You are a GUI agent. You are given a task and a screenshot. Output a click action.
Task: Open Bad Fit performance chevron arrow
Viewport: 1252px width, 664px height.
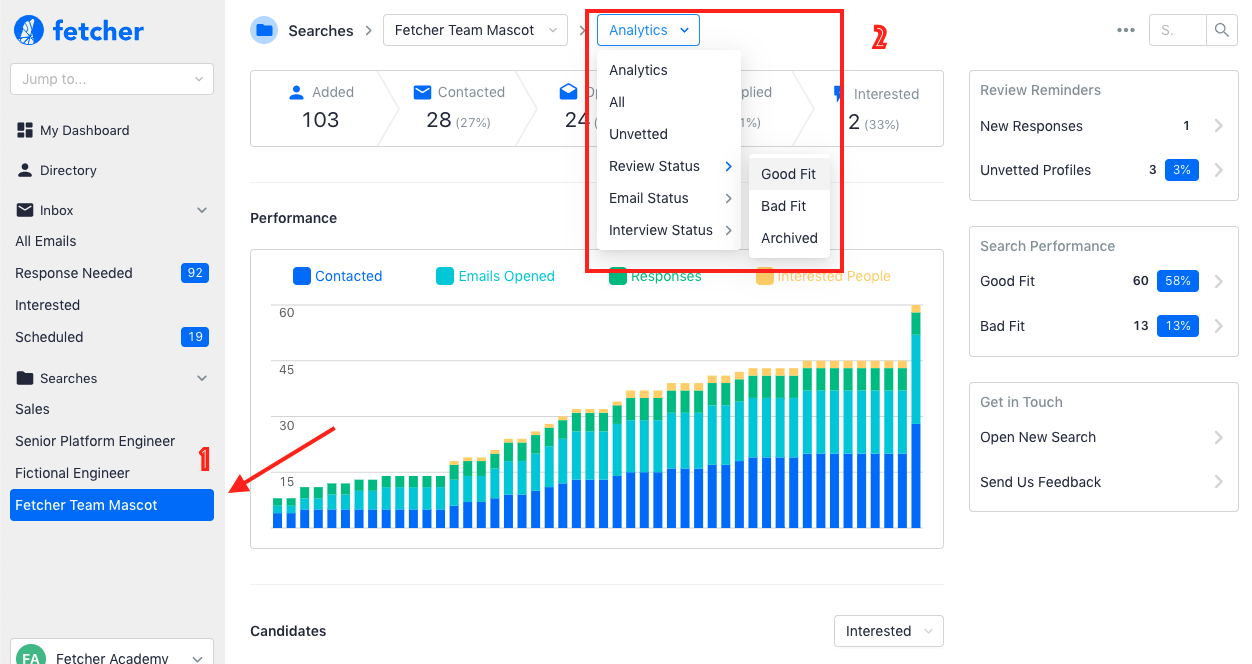coord(1218,326)
